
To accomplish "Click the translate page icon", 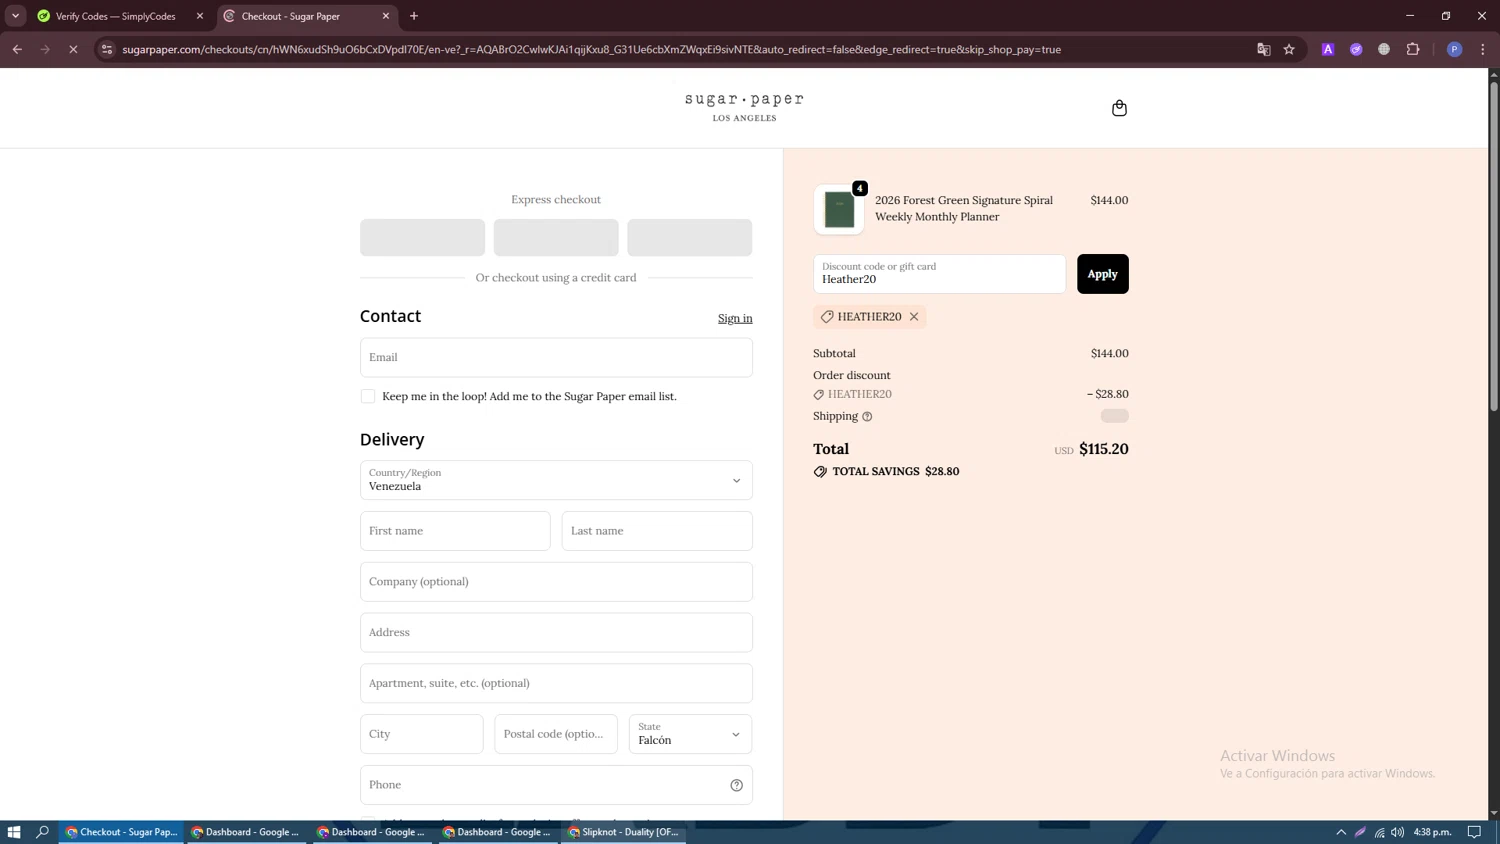I will 1263,49.
